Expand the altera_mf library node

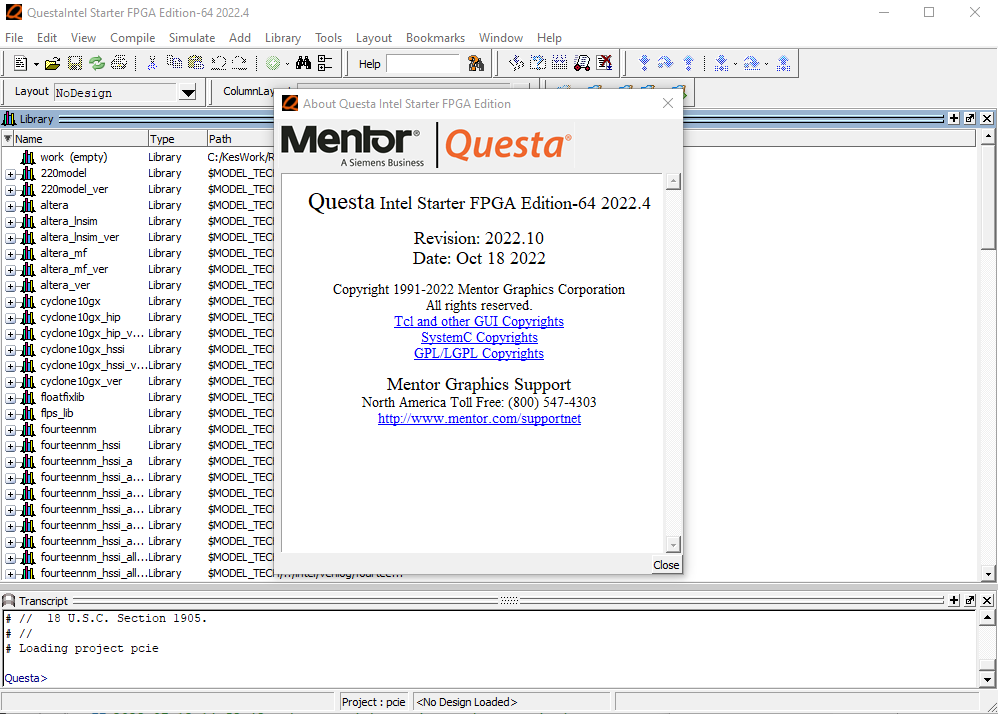coord(11,254)
